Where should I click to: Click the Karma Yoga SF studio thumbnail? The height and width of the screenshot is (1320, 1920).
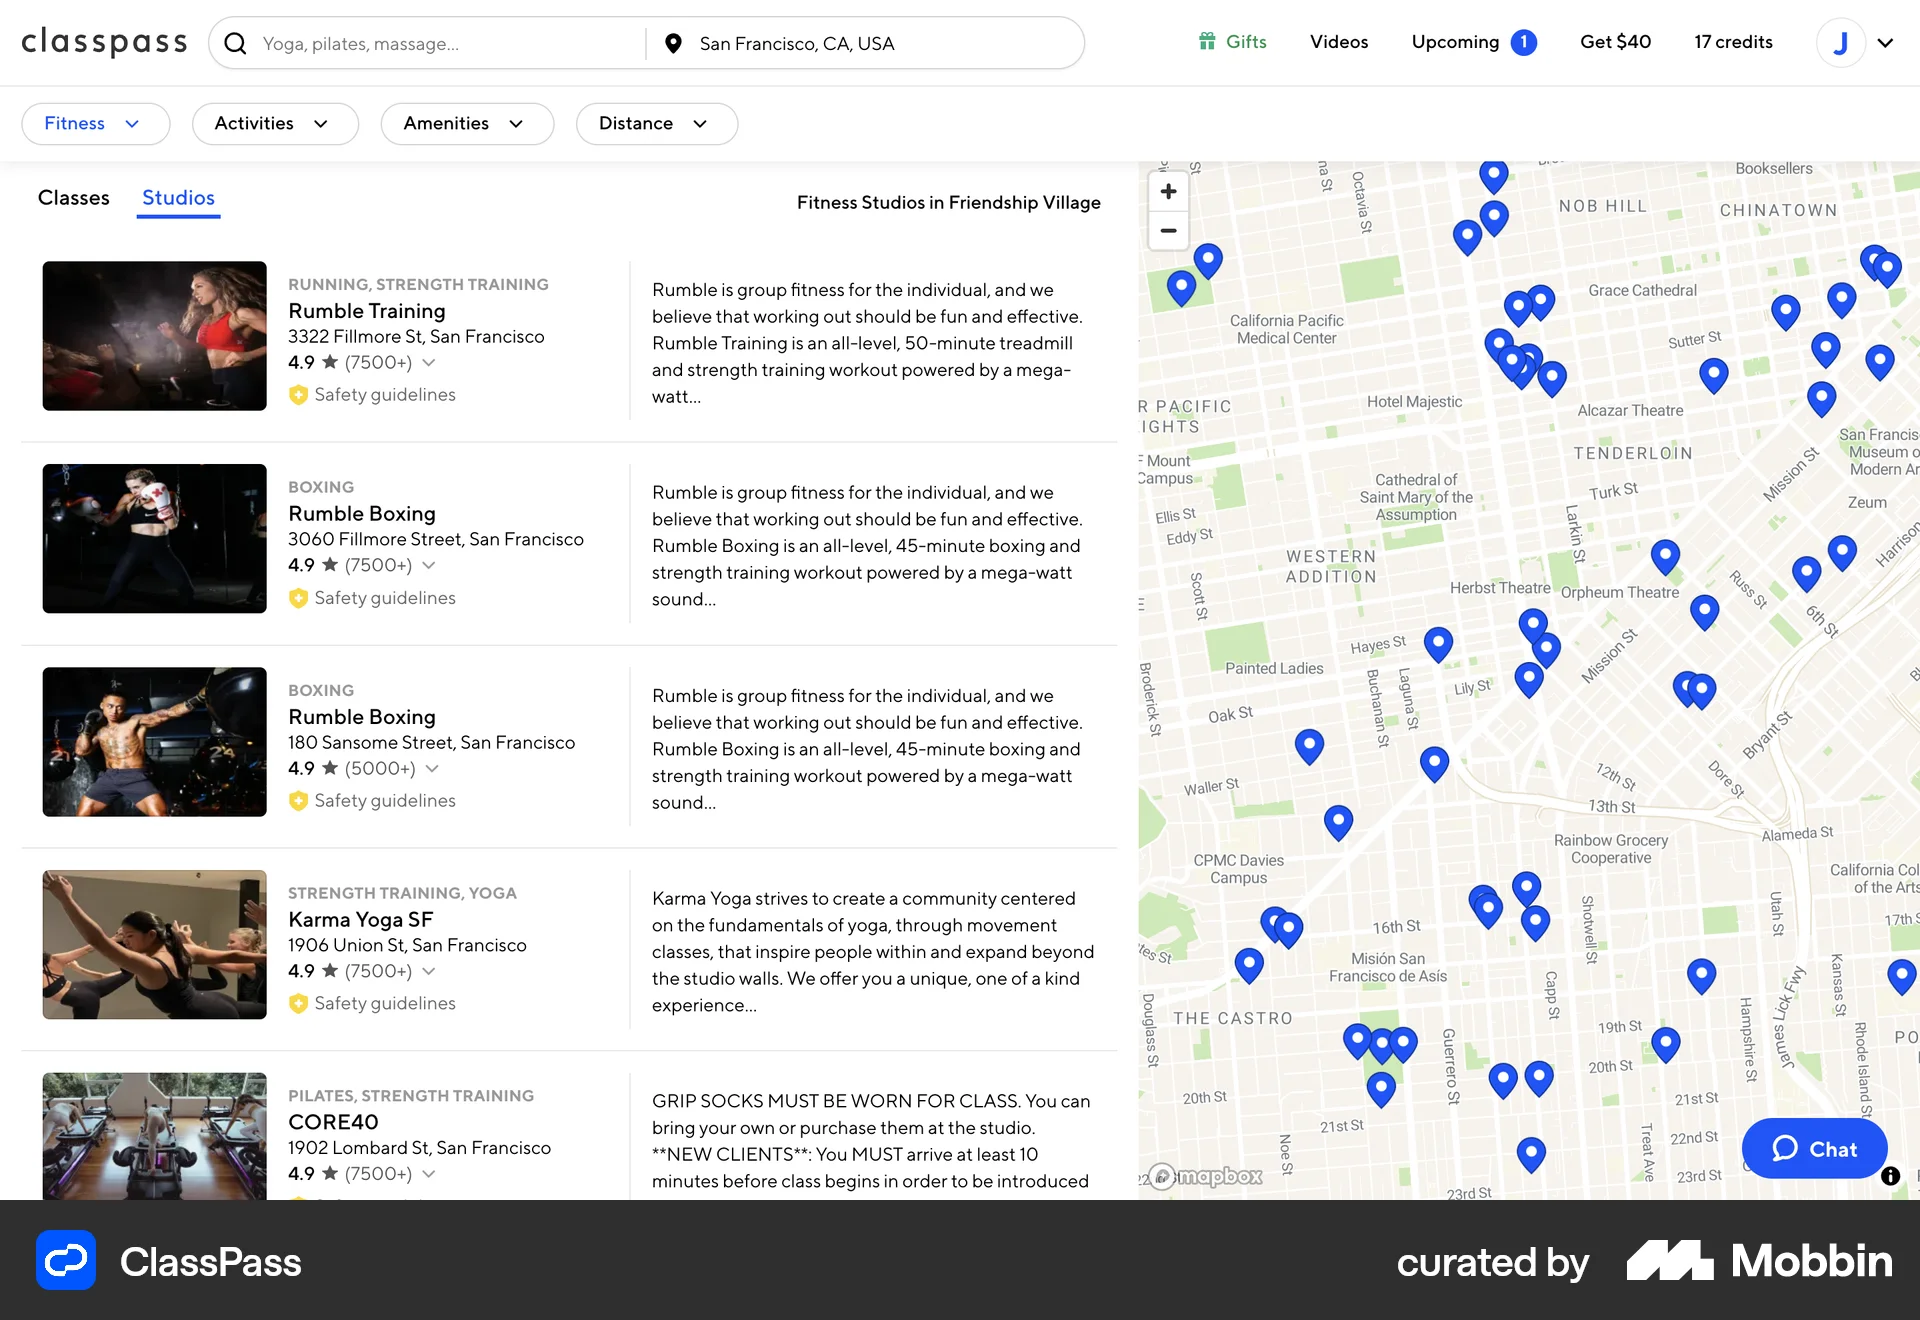154,944
